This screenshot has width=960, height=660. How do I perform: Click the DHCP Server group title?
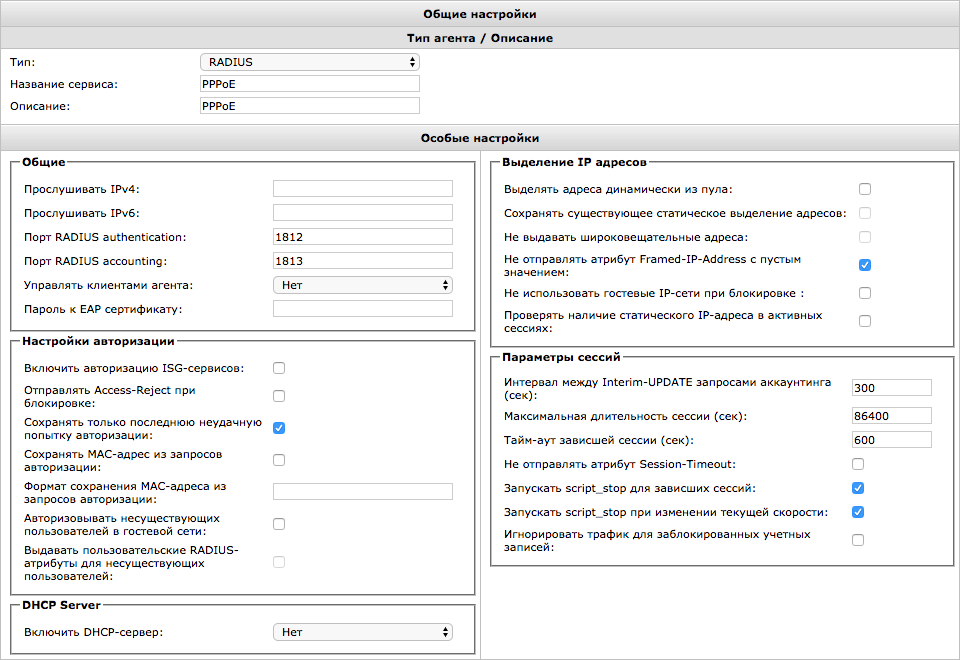coord(61,605)
